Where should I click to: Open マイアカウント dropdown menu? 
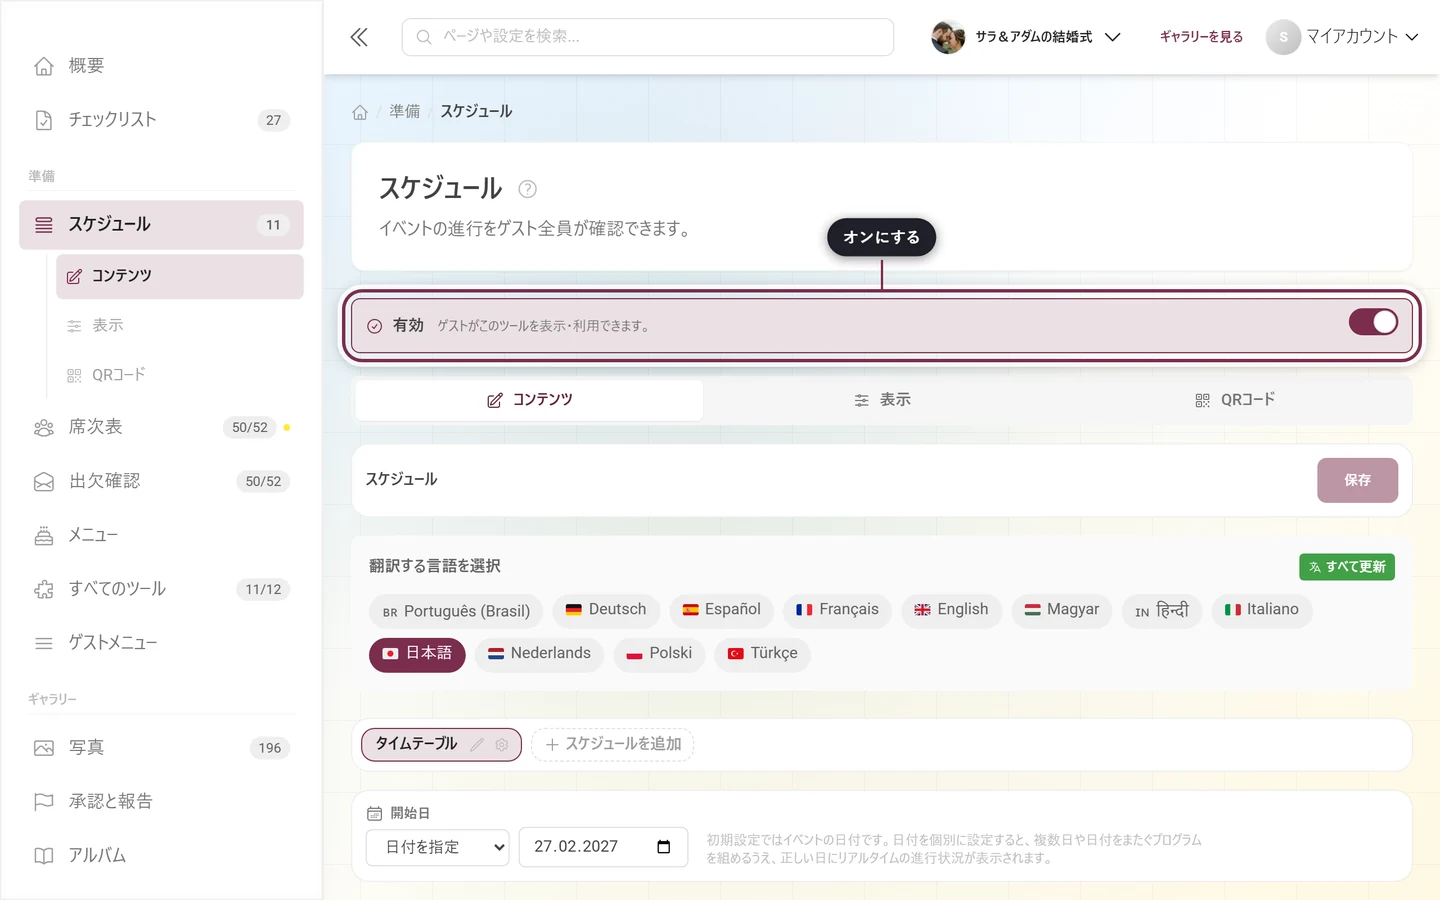(1342, 37)
